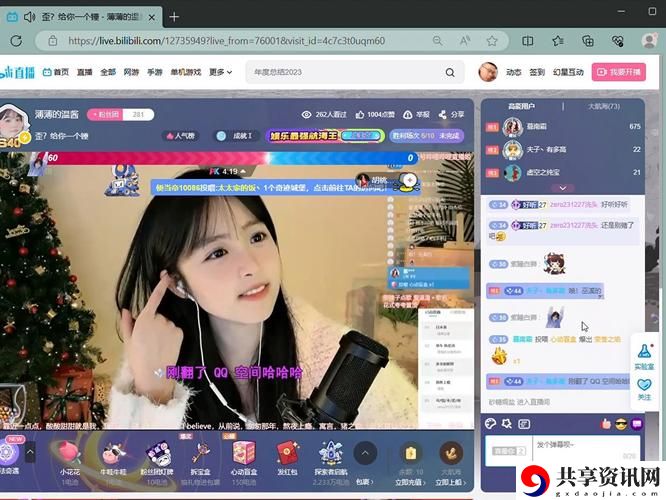Send thumbs-up emoji in chat bar
The width and height of the screenshot is (666, 500).
click(x=605, y=424)
